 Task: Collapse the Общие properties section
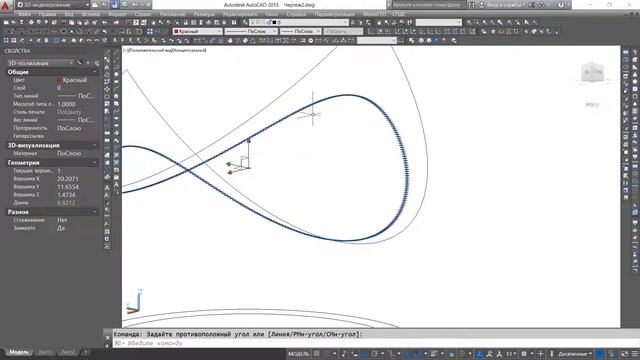click(94, 72)
